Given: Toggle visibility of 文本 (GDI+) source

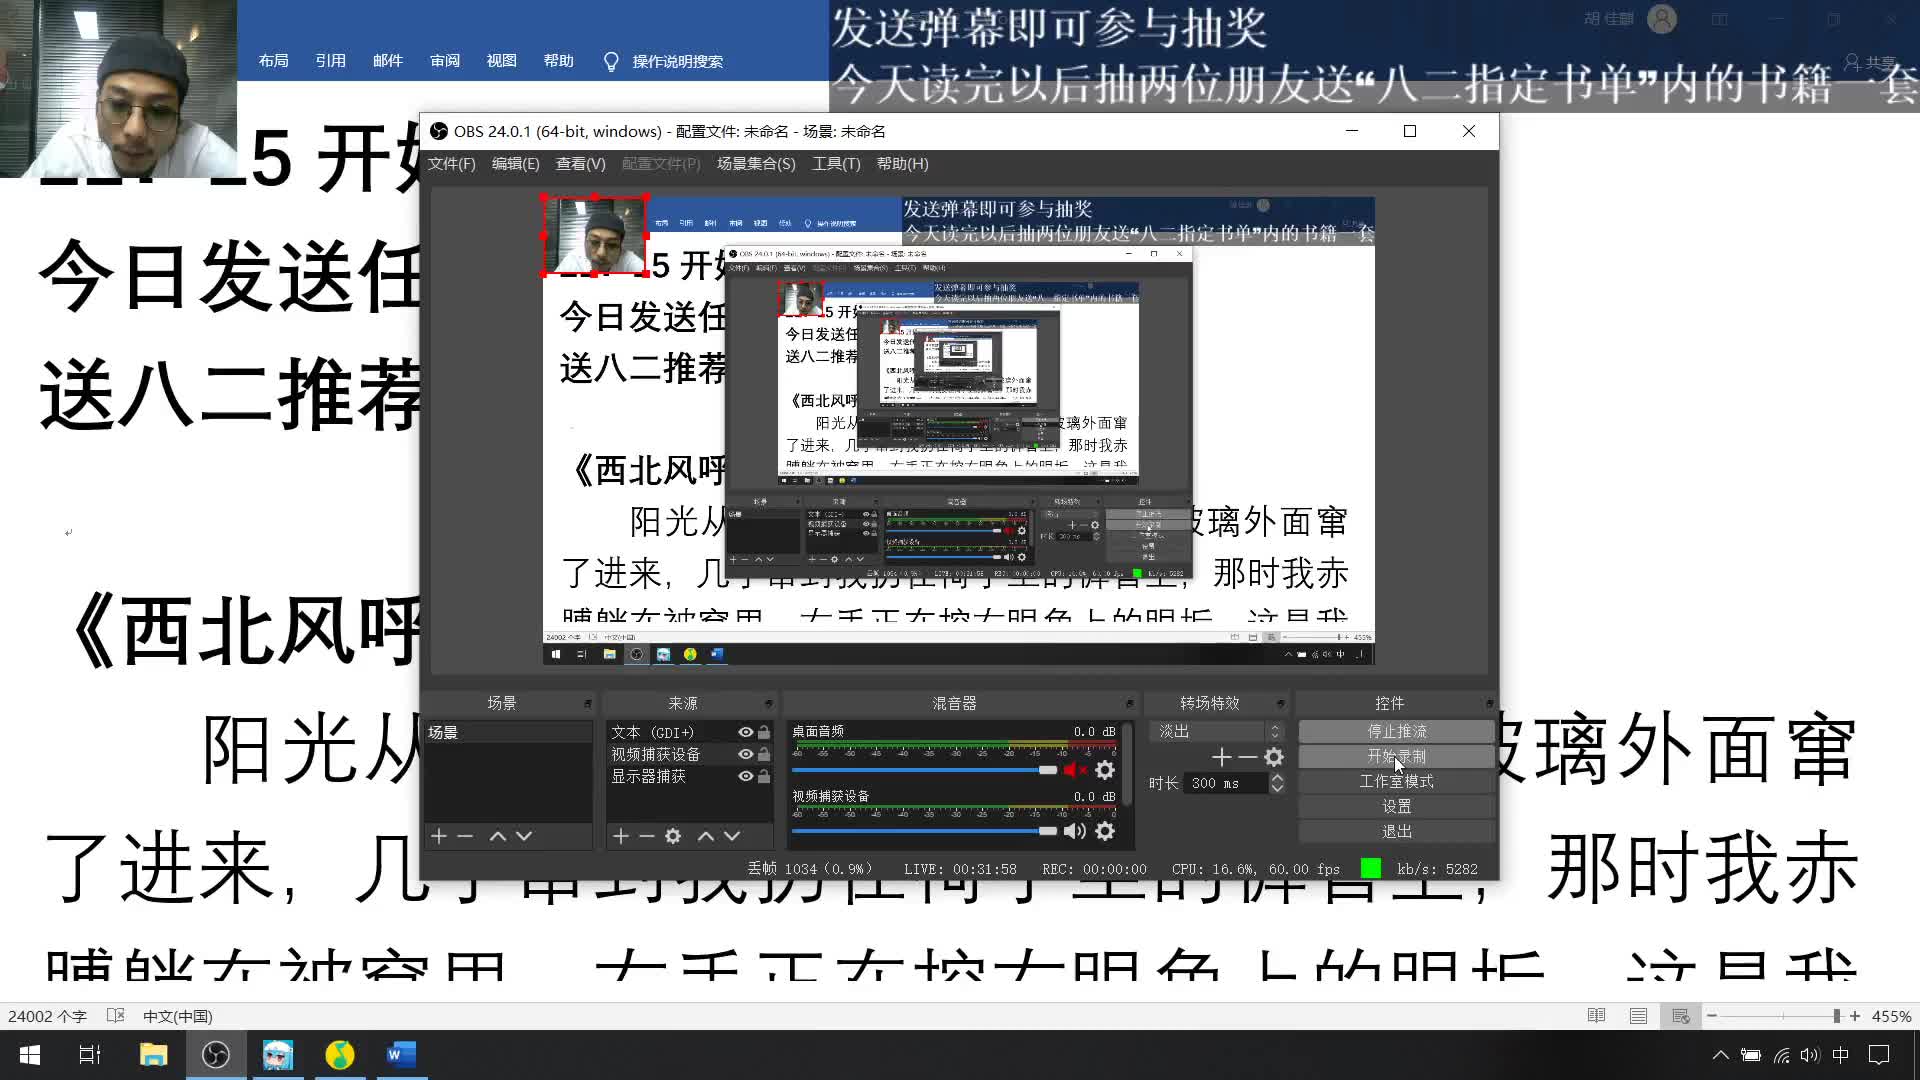Looking at the screenshot, I should [746, 732].
